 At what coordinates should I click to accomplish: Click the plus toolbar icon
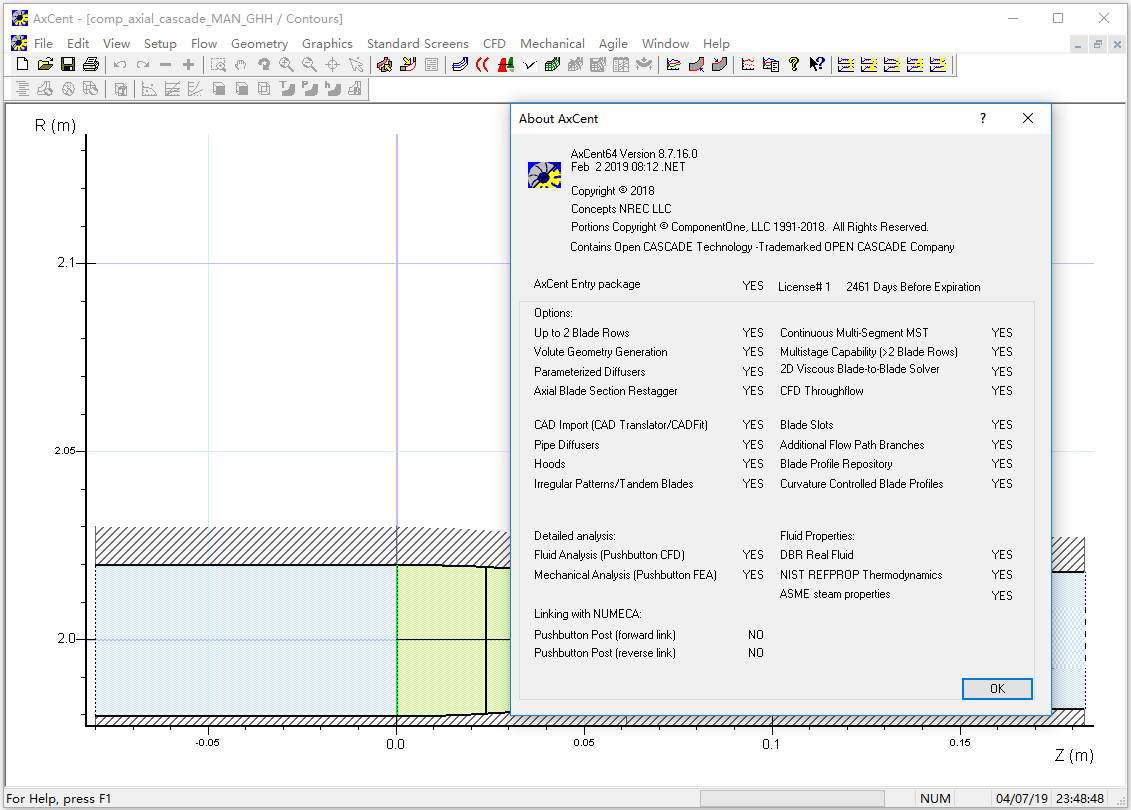[x=188, y=65]
